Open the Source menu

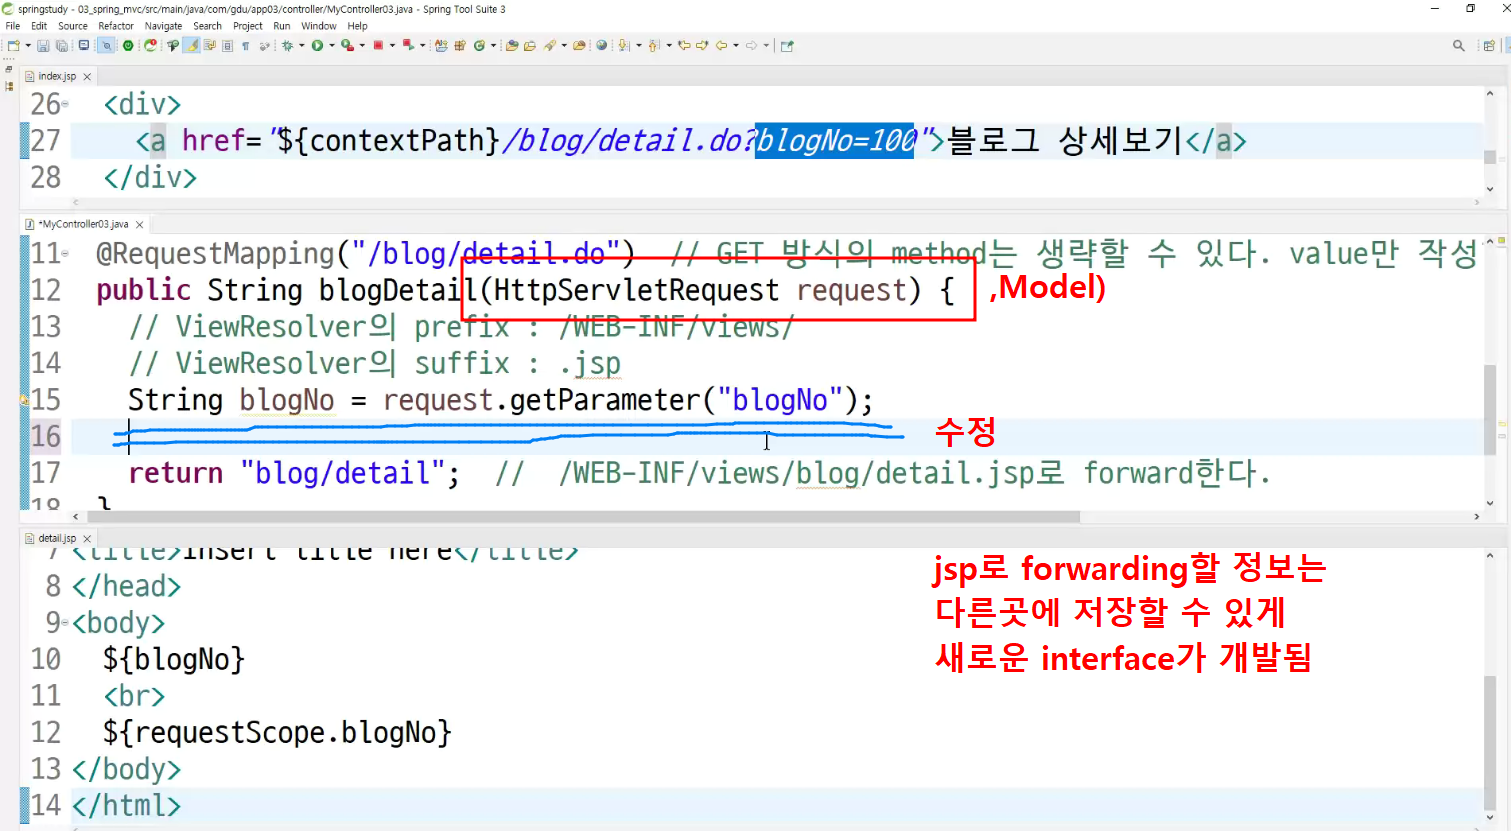pyautogui.click(x=72, y=26)
